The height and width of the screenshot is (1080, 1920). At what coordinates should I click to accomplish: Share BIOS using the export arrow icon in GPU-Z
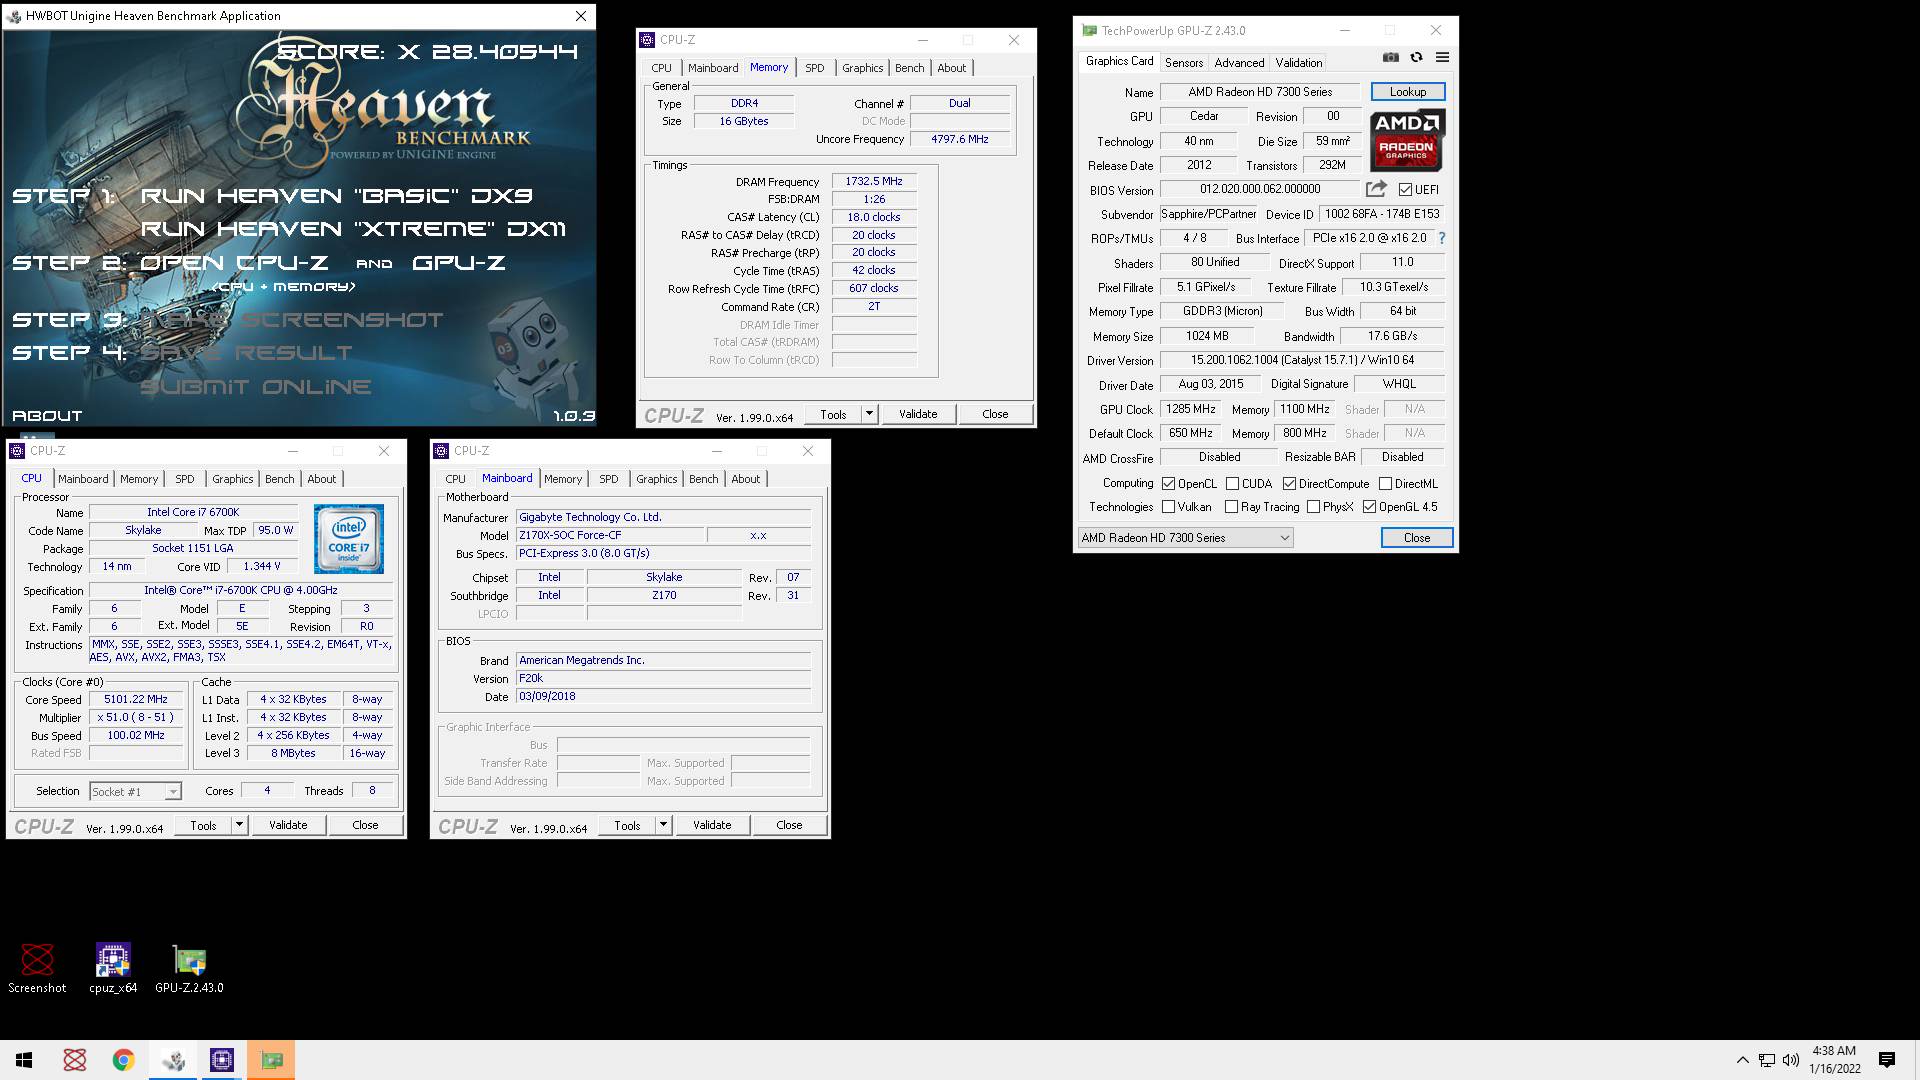point(1376,189)
